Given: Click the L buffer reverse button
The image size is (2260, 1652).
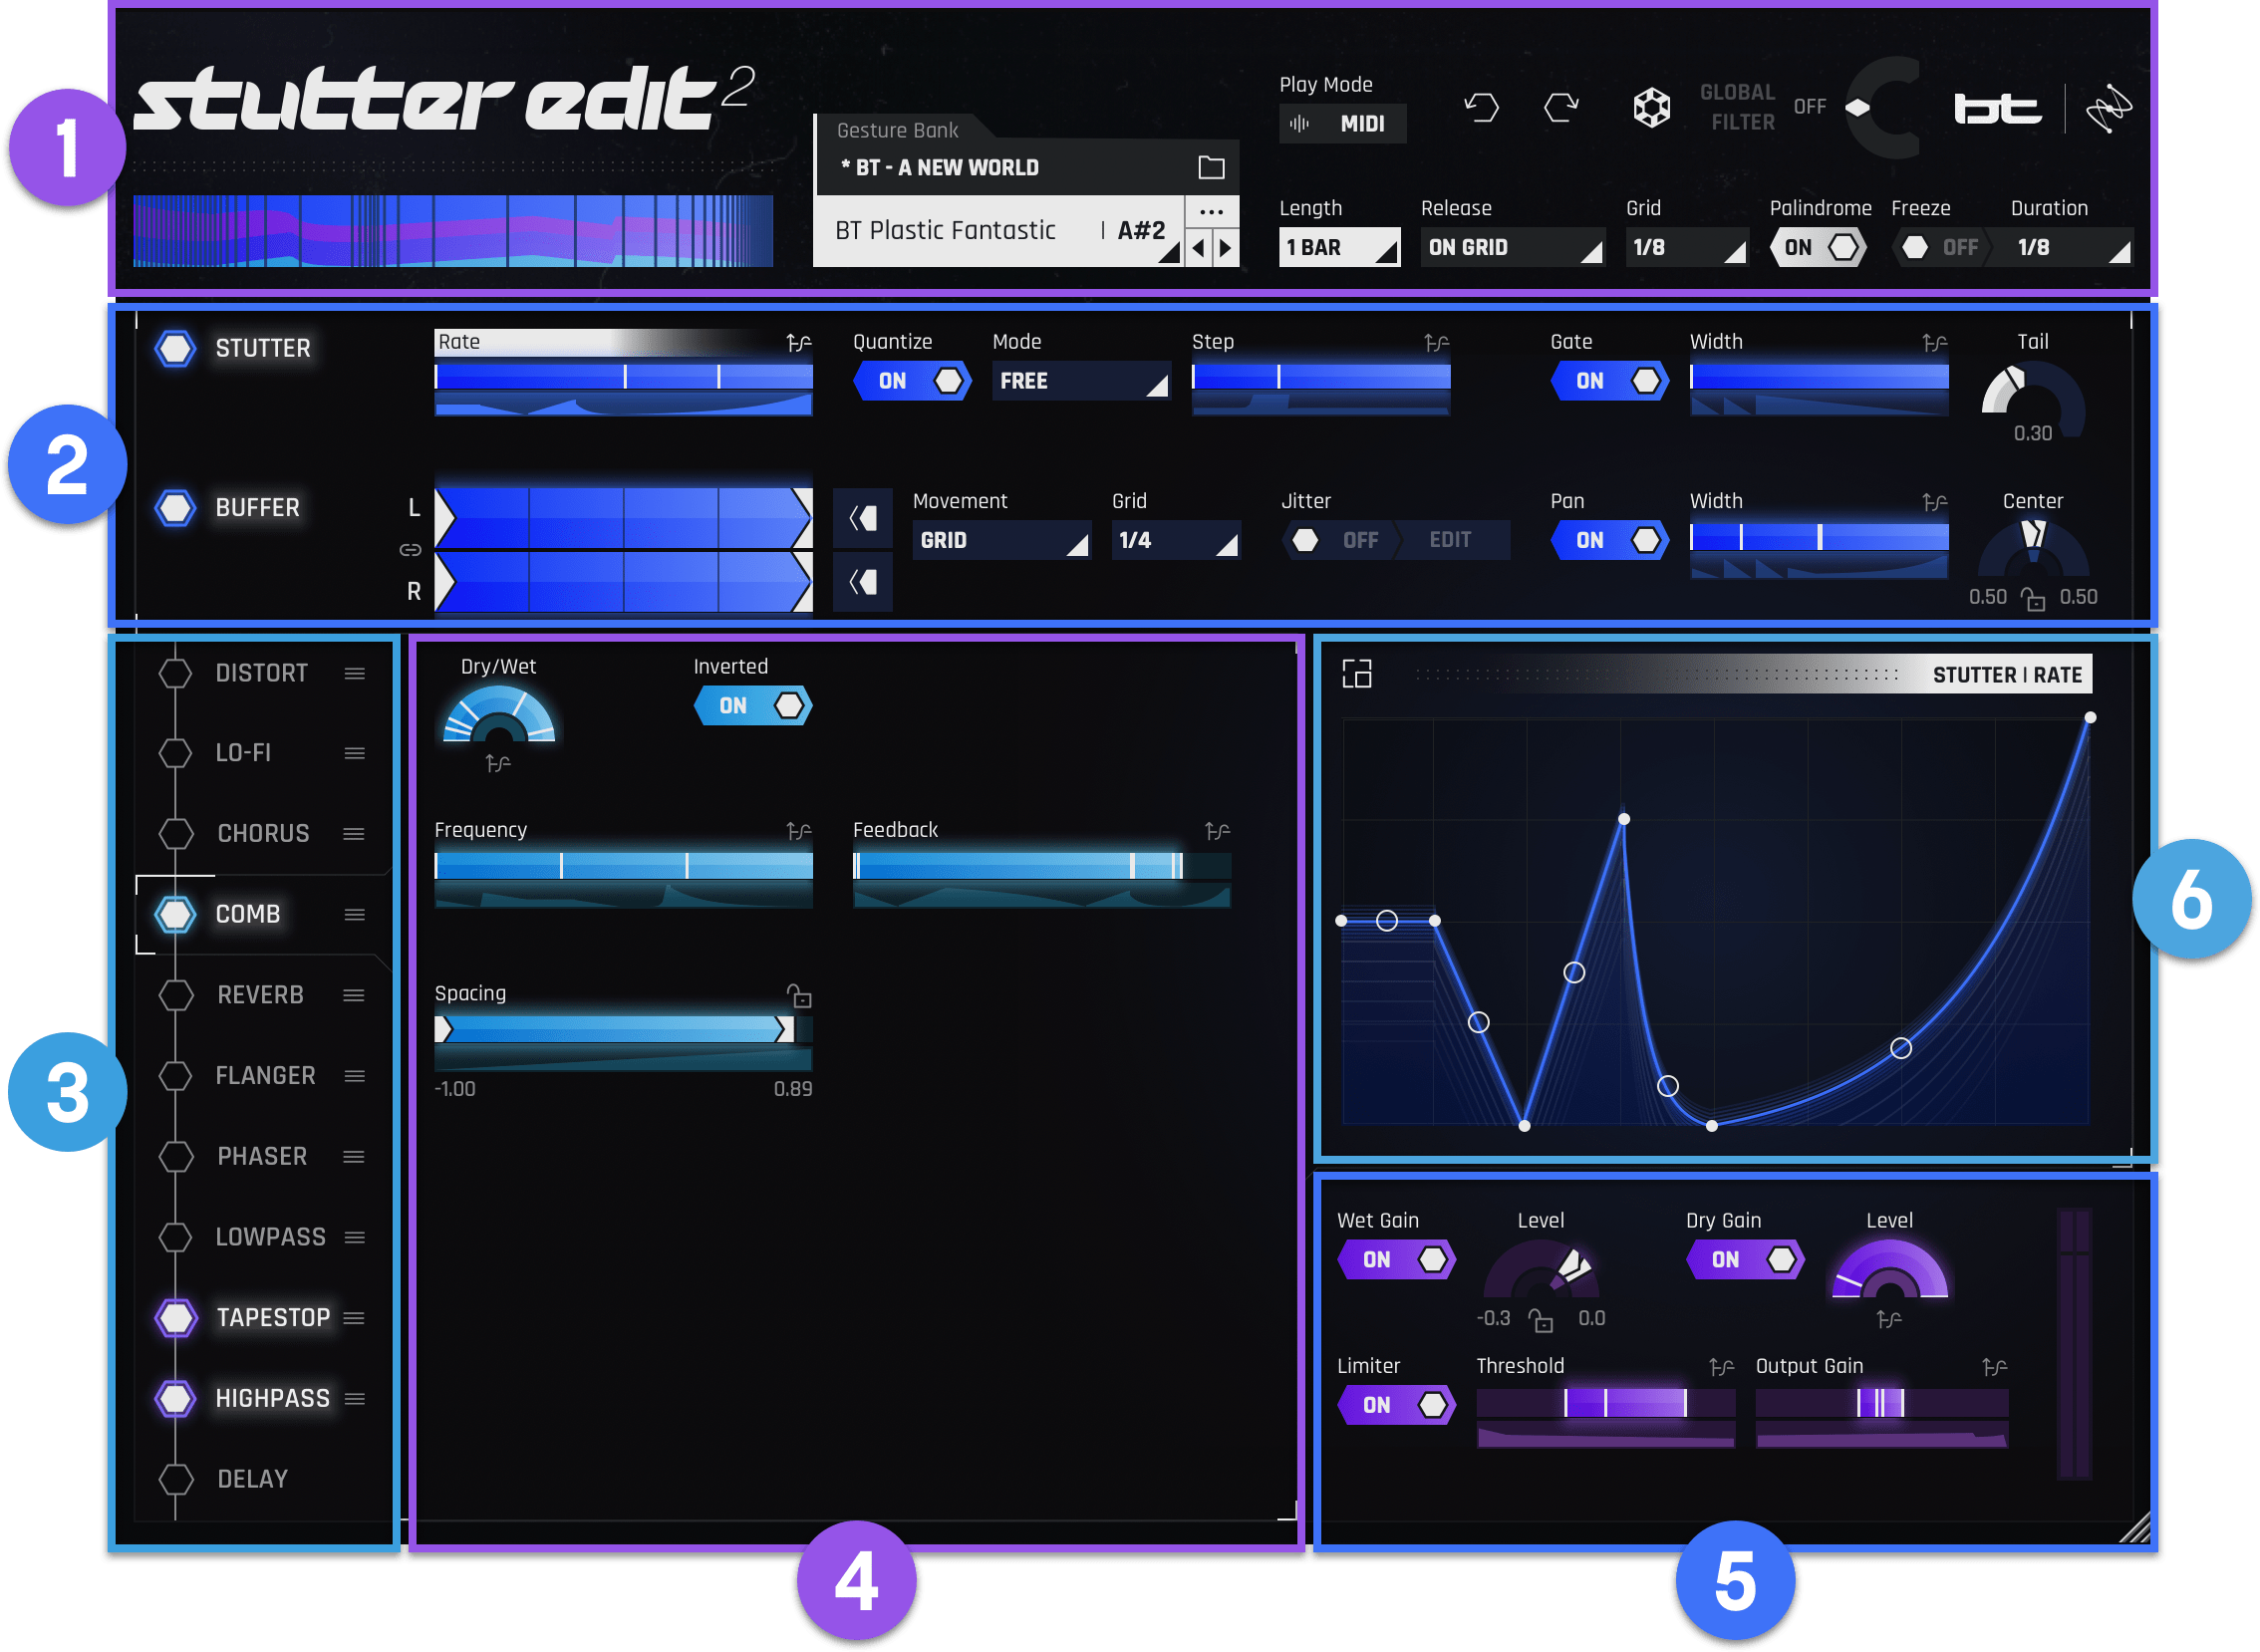Looking at the screenshot, I should pos(862,518).
